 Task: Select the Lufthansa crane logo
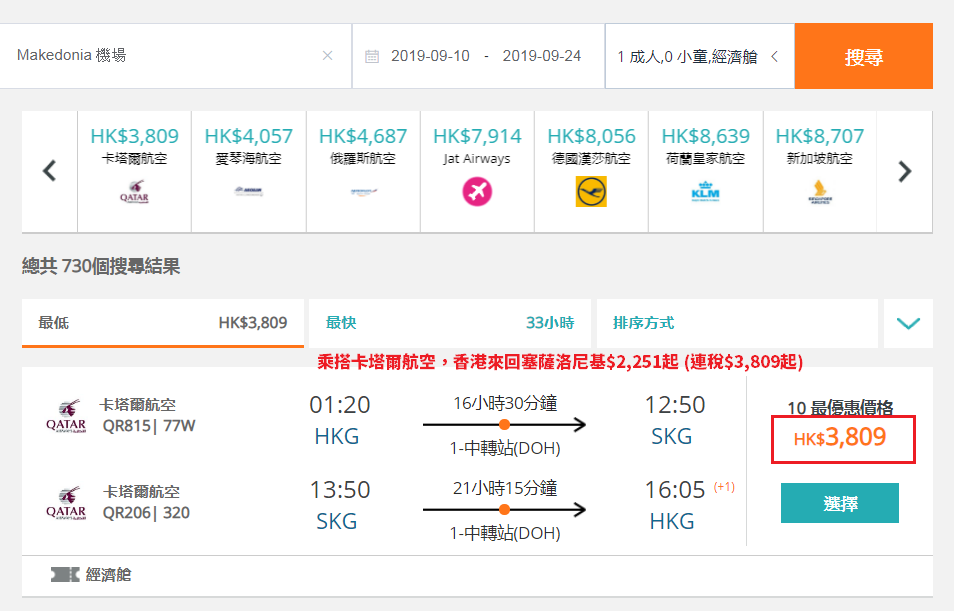[x=591, y=192]
